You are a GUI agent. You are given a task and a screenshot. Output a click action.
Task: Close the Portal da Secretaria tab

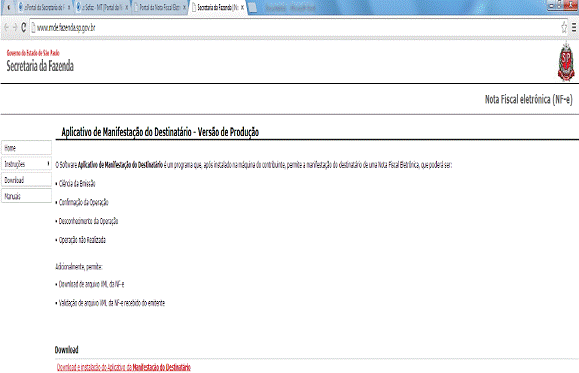[x=69, y=7]
